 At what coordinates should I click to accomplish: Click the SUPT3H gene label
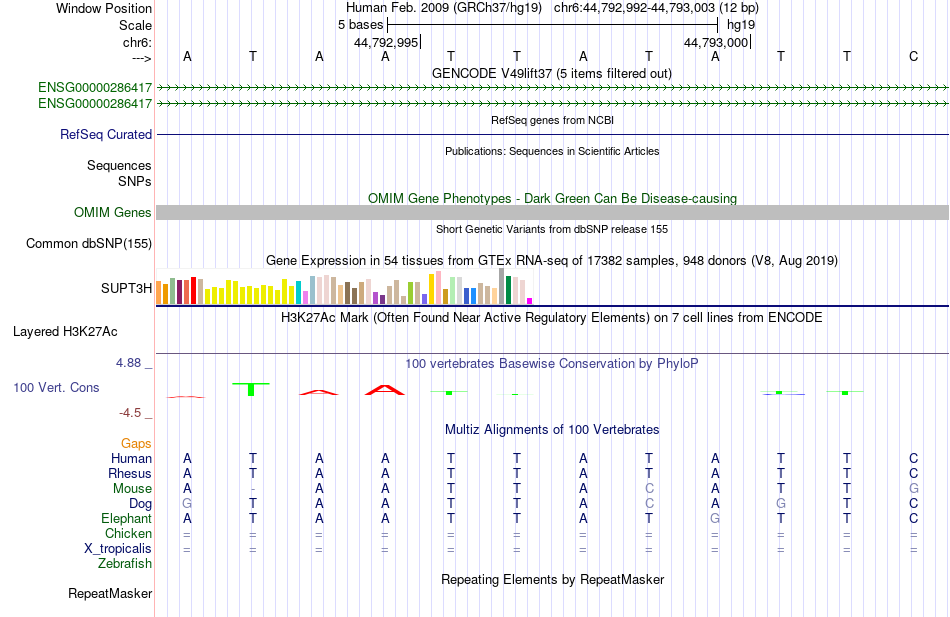[x=126, y=288]
